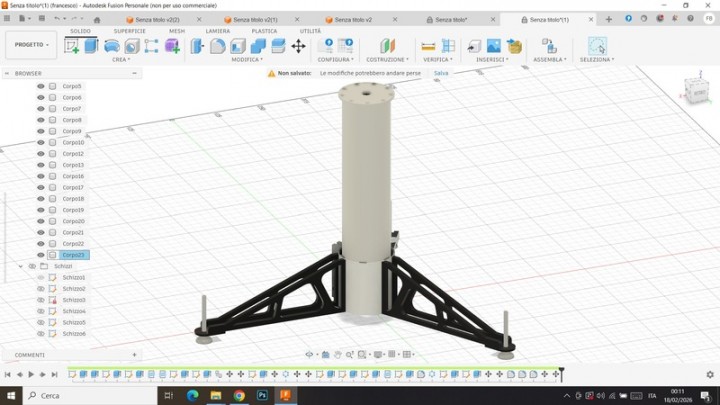Viewport: 720px width, 405px height.
Task: Toggle visibility of Schizzo1 sketch
Action: tap(41, 277)
